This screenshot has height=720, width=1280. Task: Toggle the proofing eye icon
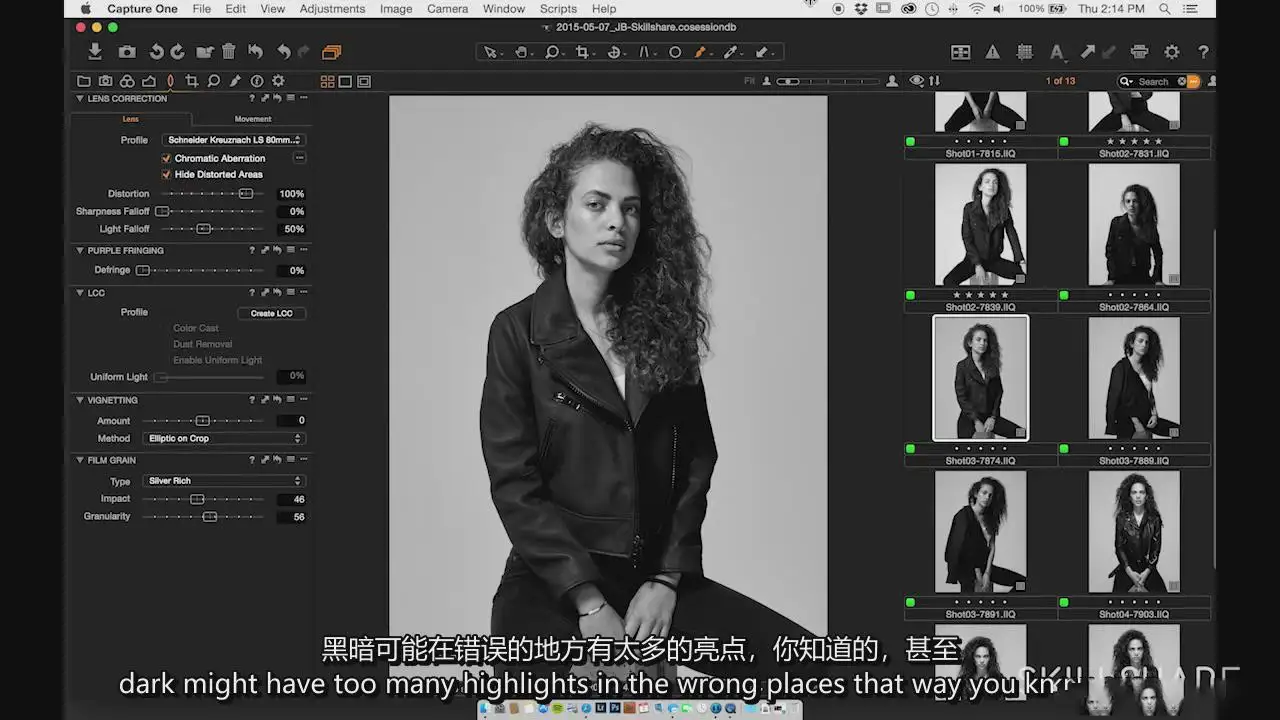pos(917,81)
